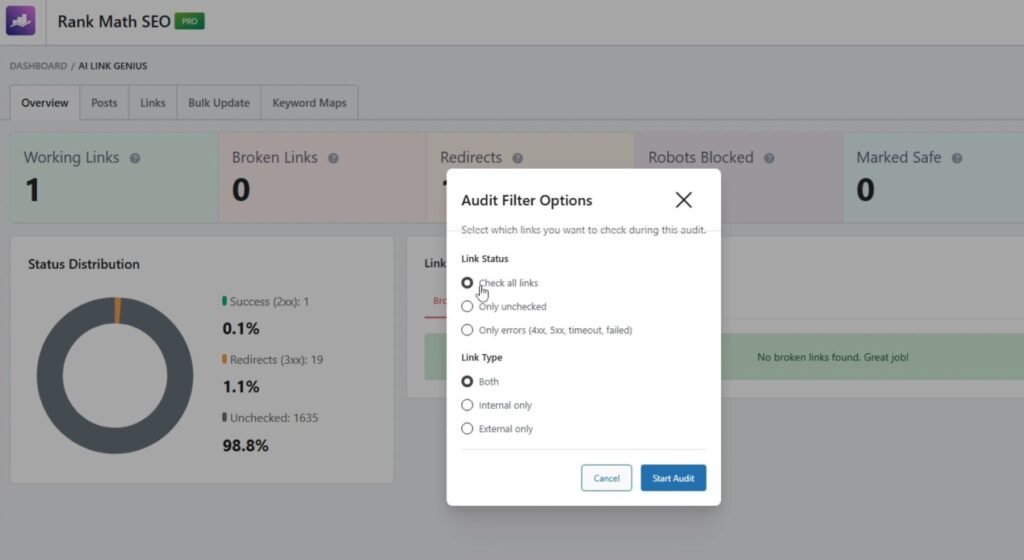
Task: Click the Audit Filter Options title
Action: click(x=526, y=200)
